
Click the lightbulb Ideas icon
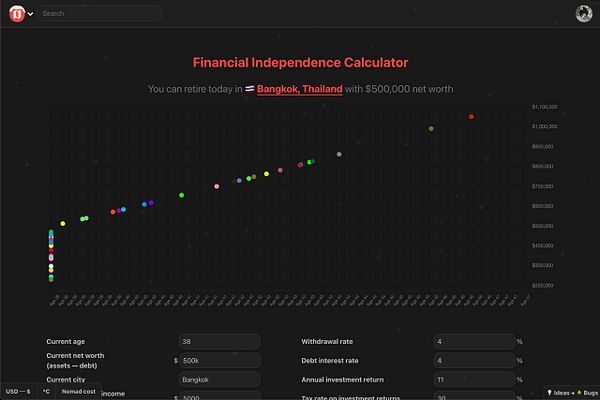click(x=549, y=392)
